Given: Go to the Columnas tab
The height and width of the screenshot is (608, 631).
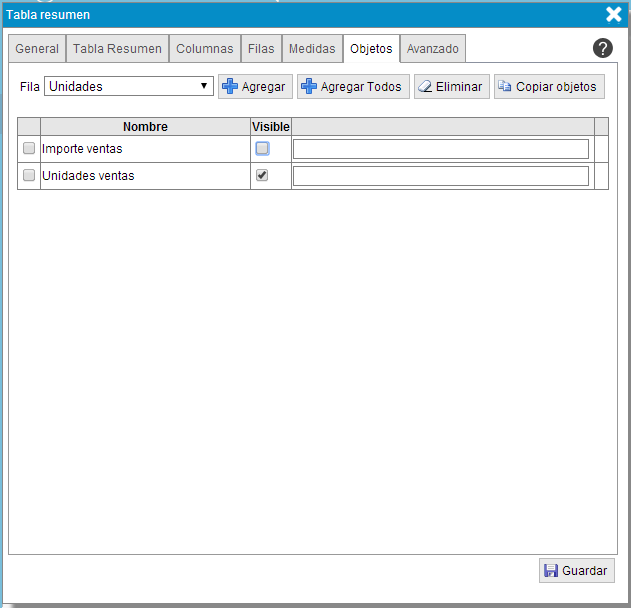Looking at the screenshot, I should pyautogui.click(x=204, y=49).
